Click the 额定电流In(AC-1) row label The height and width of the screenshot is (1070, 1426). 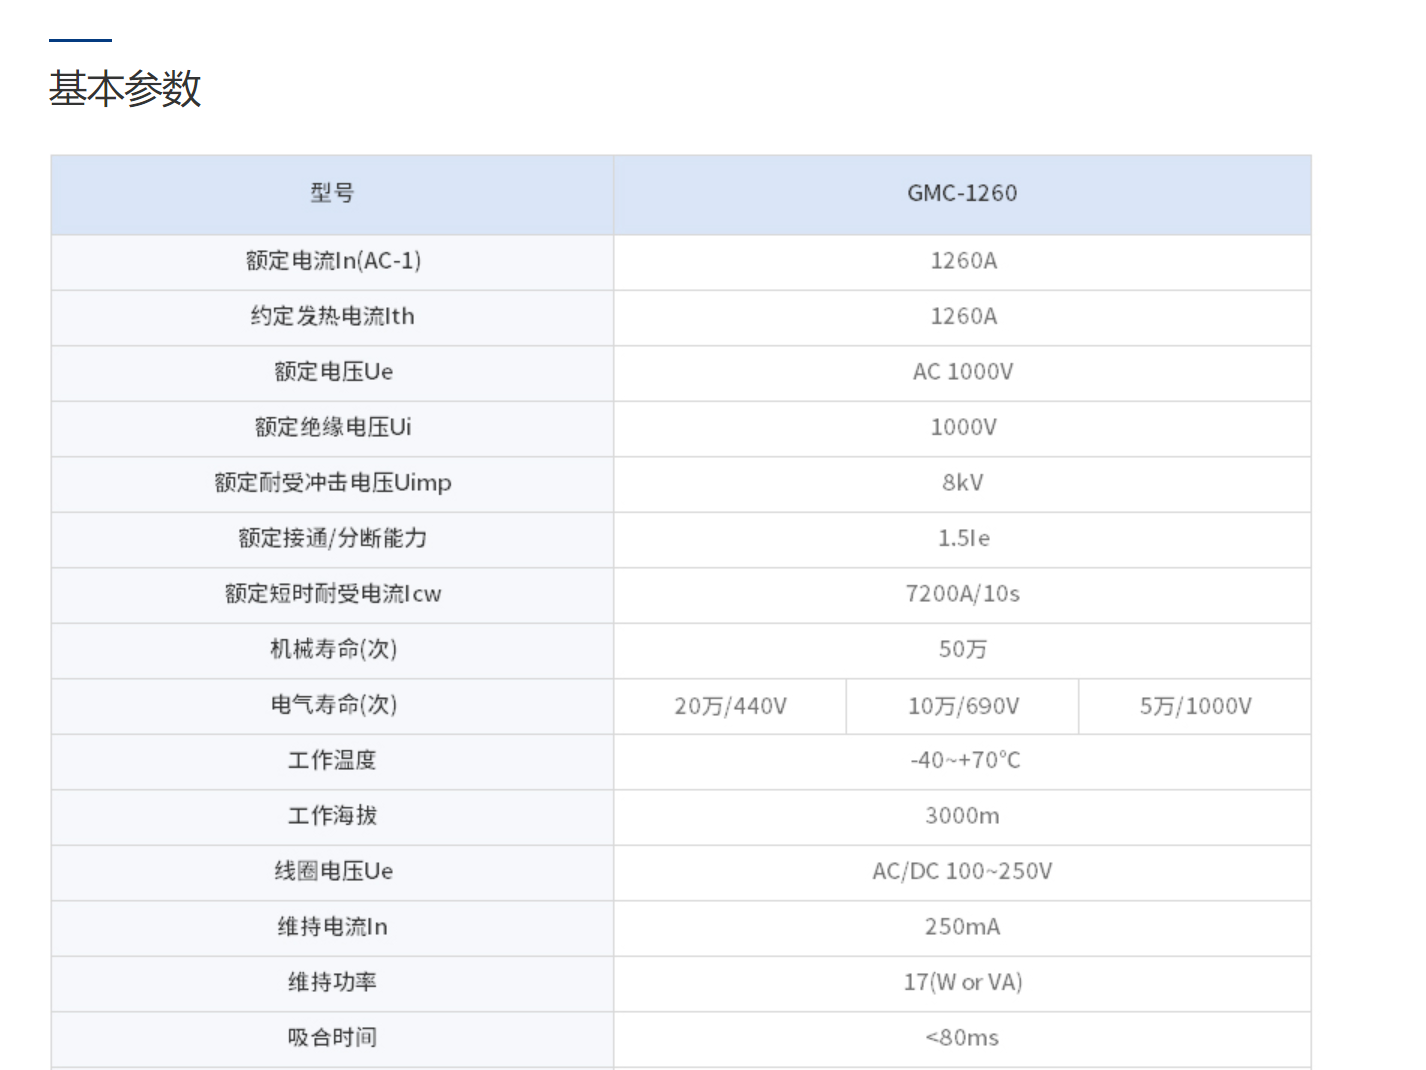pyautogui.click(x=332, y=261)
